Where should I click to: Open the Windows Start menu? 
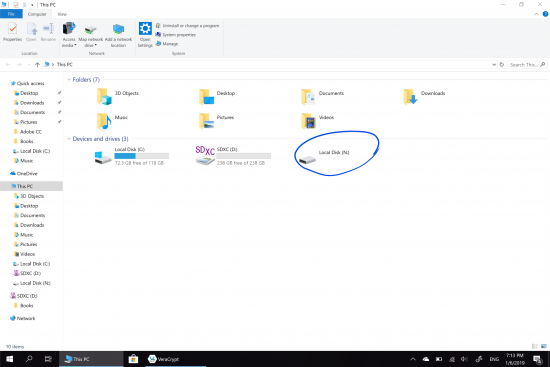coord(9,359)
